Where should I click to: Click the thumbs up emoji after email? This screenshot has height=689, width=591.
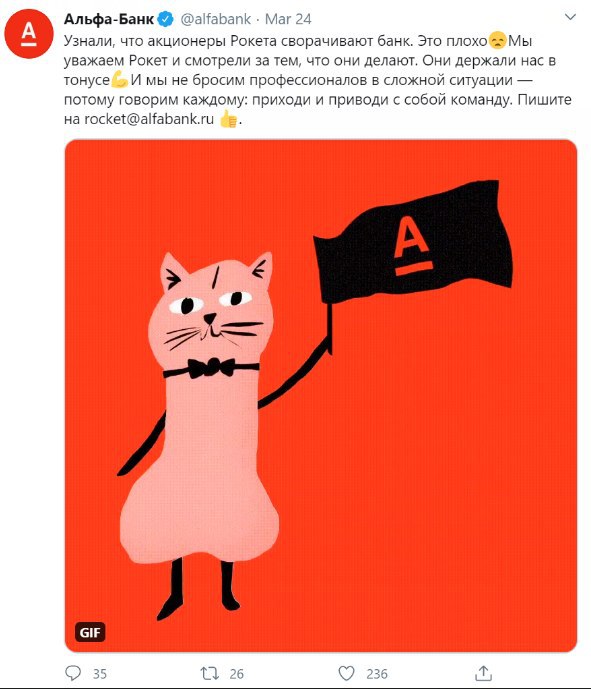click(x=228, y=119)
